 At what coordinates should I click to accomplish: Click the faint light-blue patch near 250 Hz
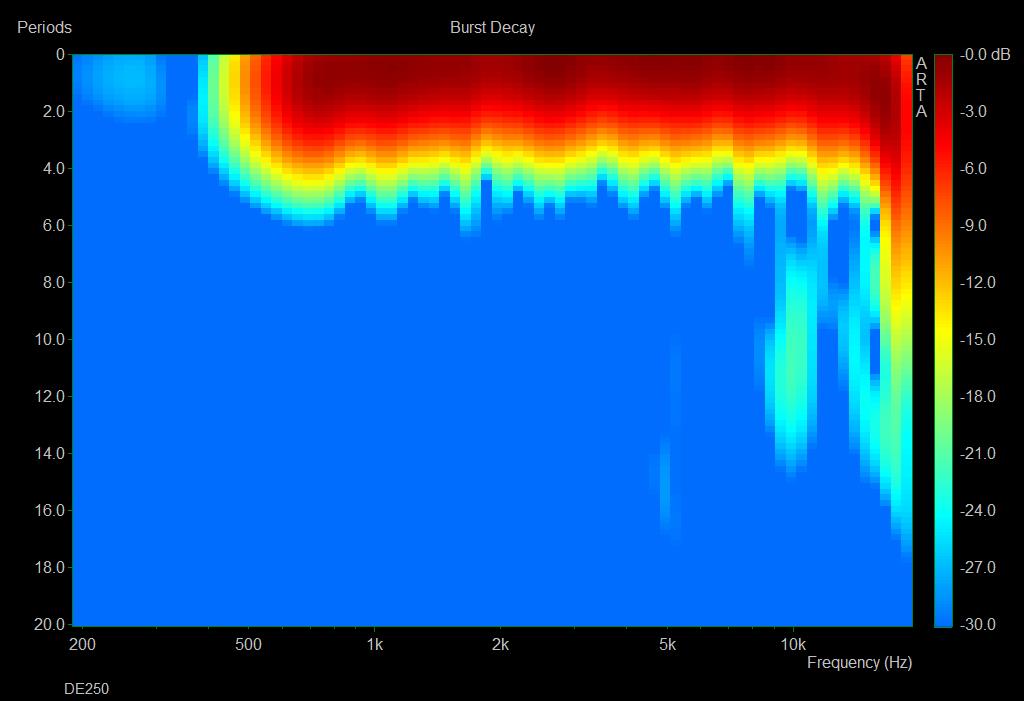point(122,80)
